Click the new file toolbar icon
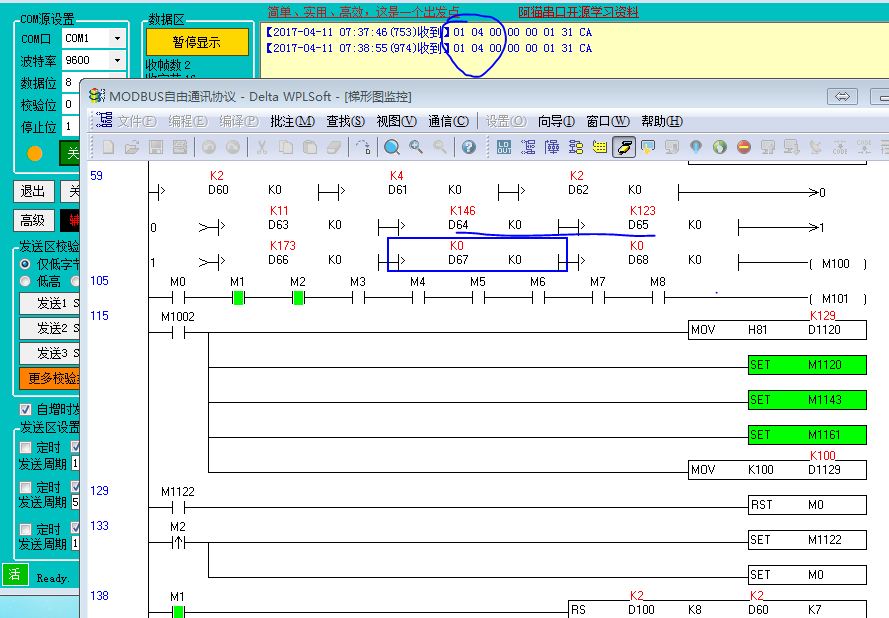The image size is (889, 618). [108, 148]
